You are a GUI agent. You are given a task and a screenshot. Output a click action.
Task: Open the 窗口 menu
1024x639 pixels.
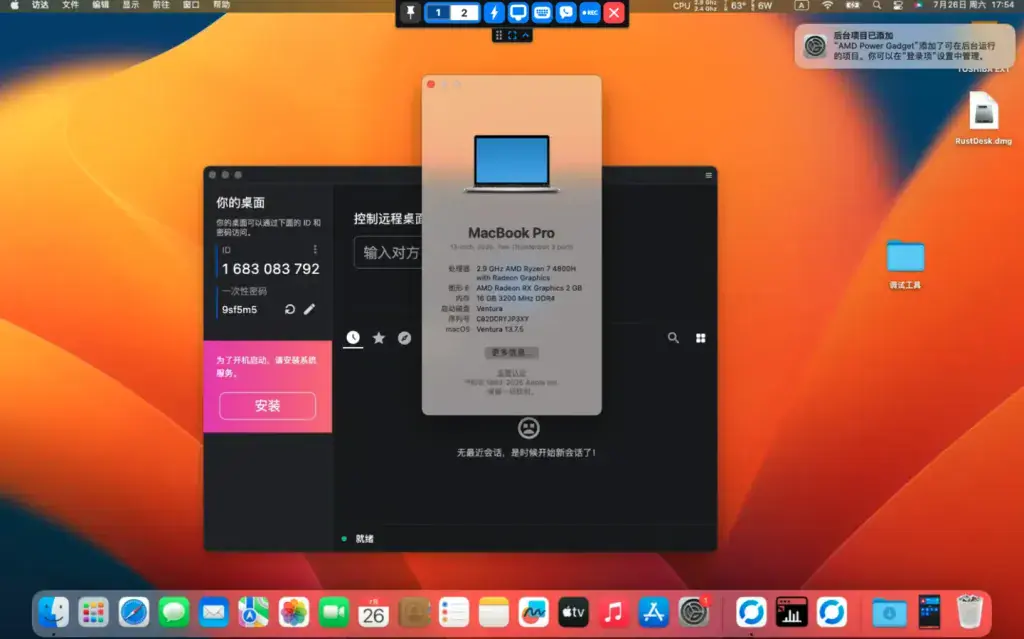pyautogui.click(x=191, y=5)
